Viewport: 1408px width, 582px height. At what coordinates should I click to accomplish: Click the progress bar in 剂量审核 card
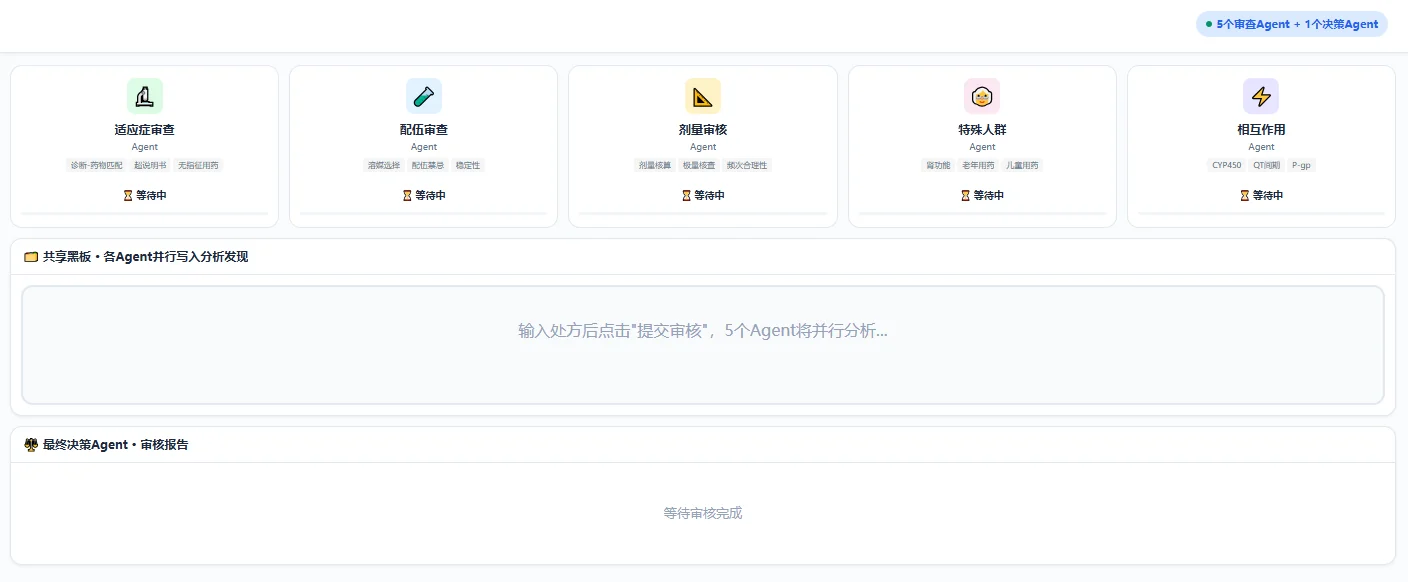[703, 213]
